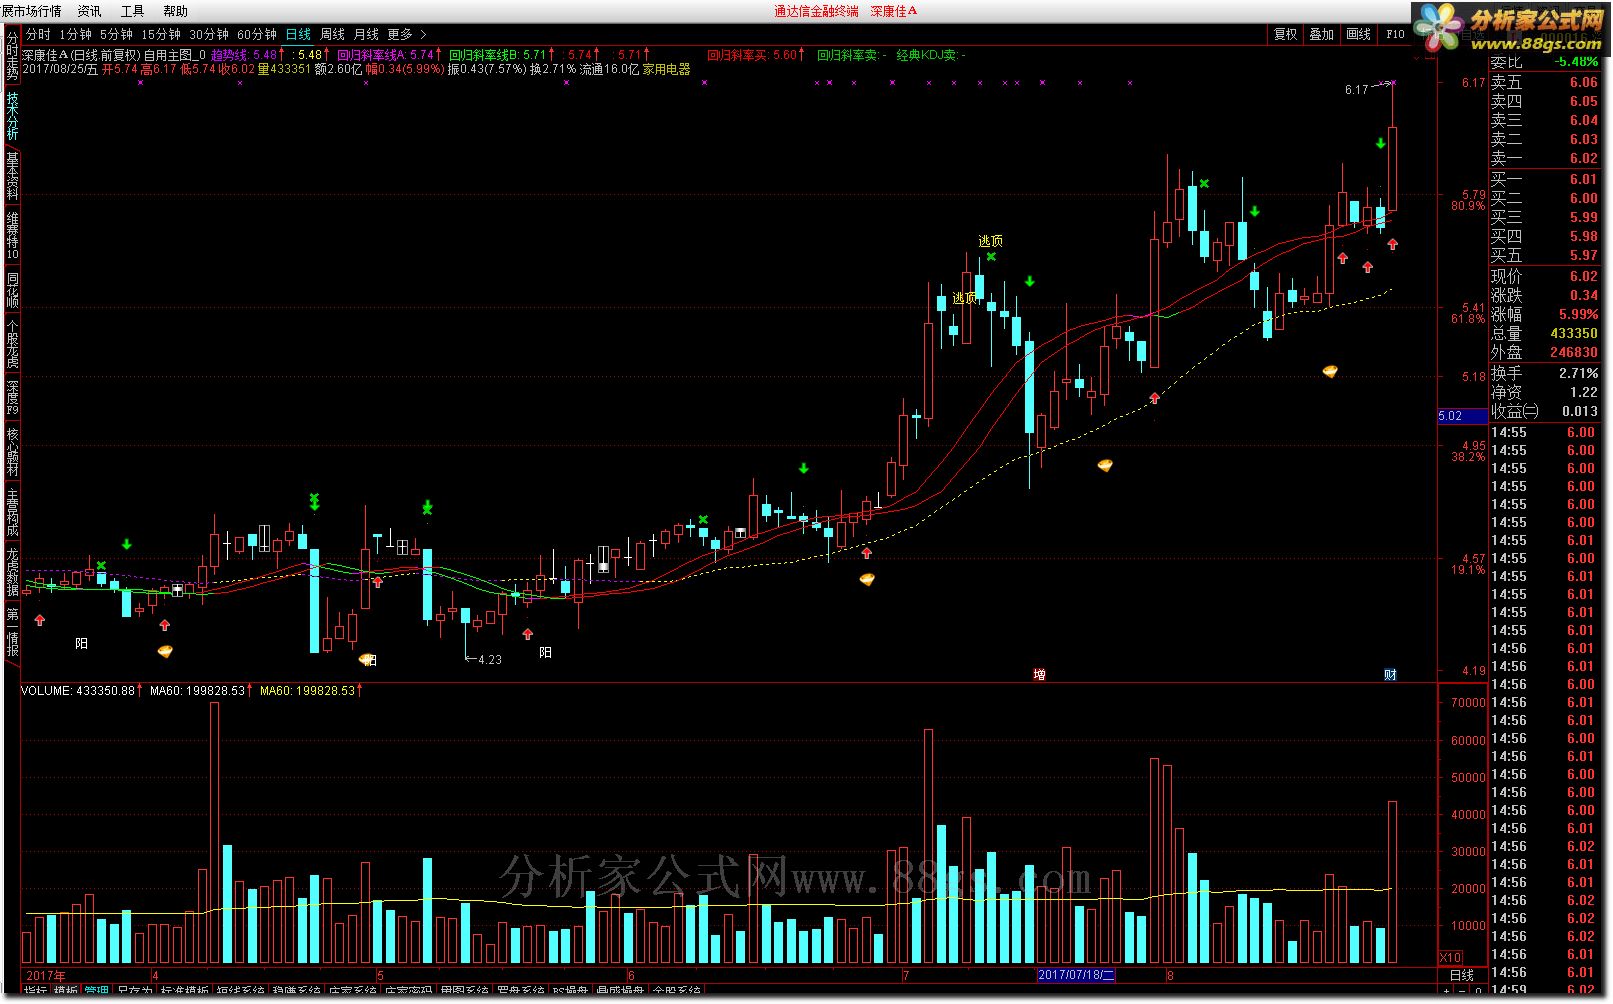
Task: Open 龙虎数据 sidebar tab
Action: pyautogui.click(x=12, y=572)
